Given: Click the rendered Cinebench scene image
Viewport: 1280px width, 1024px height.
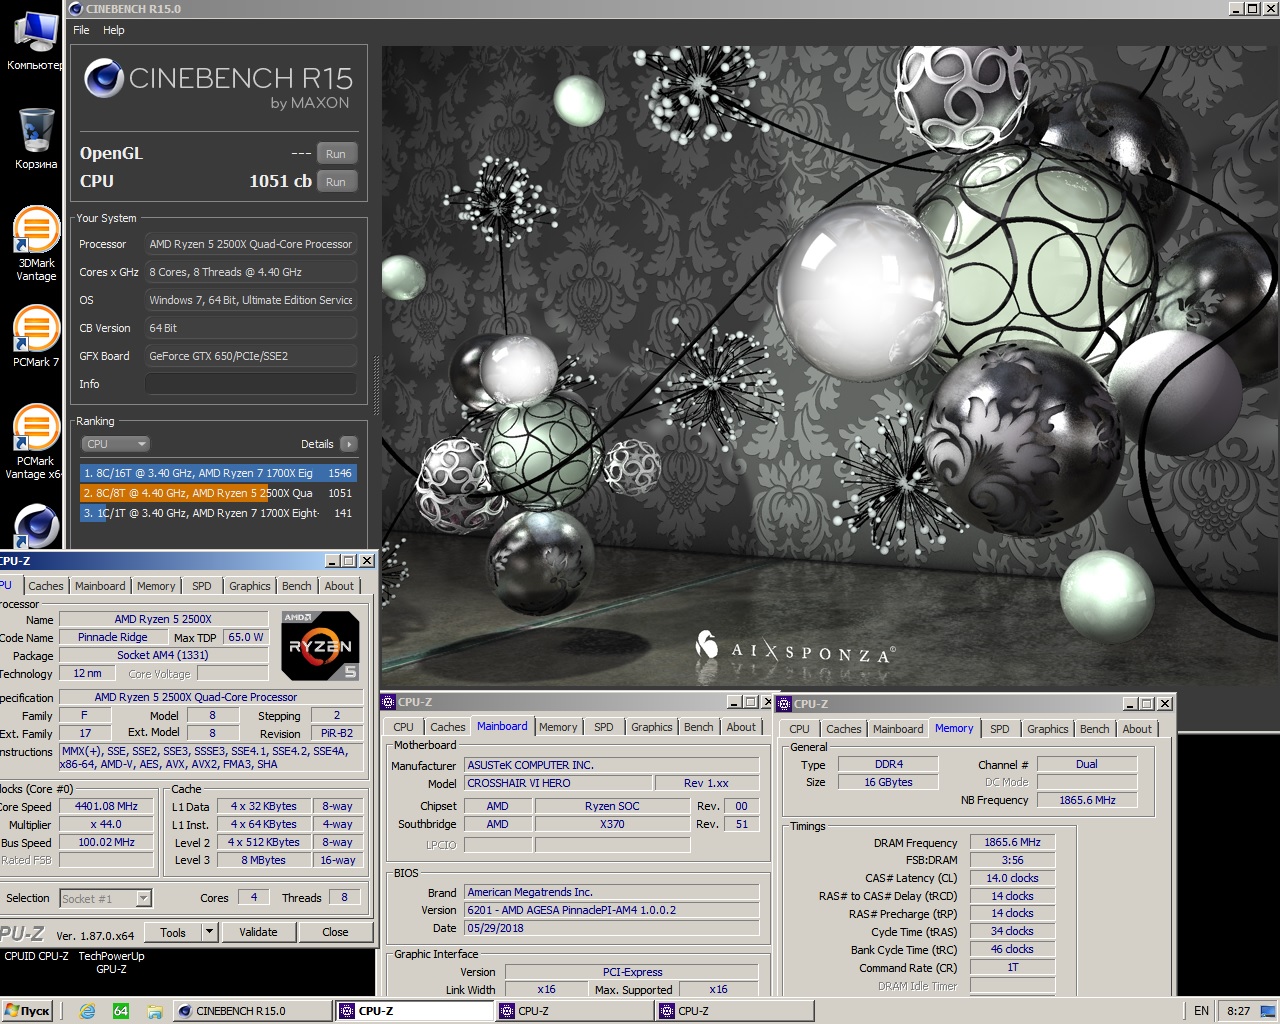Looking at the screenshot, I should tap(830, 365).
